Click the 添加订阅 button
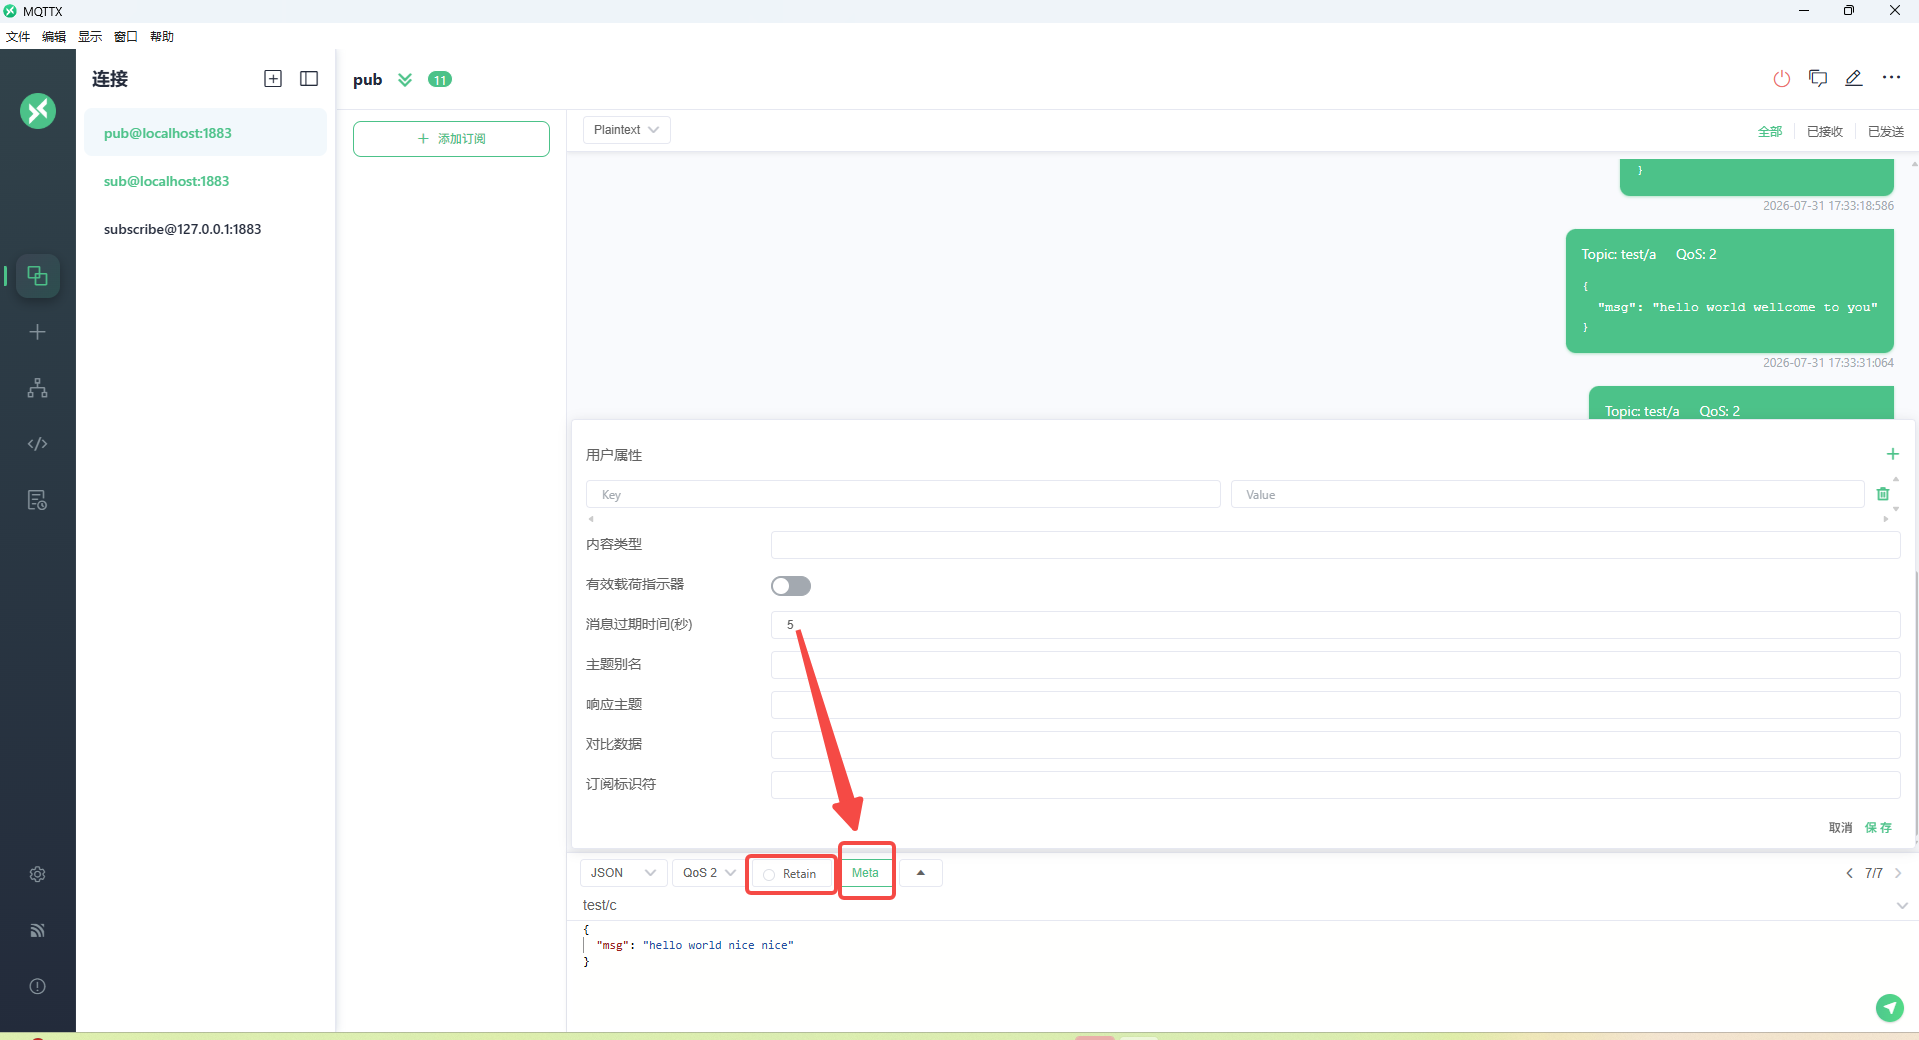 [451, 139]
